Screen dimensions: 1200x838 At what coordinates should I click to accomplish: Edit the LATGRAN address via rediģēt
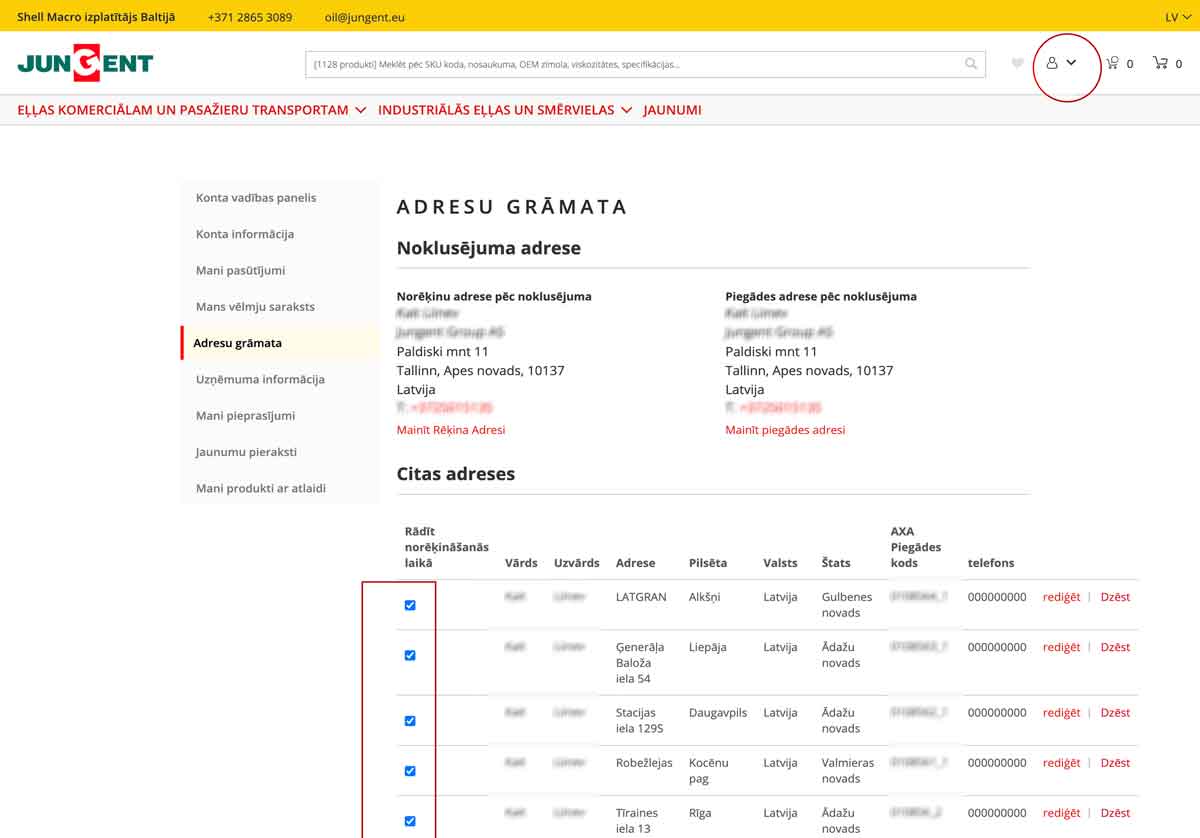1061,597
